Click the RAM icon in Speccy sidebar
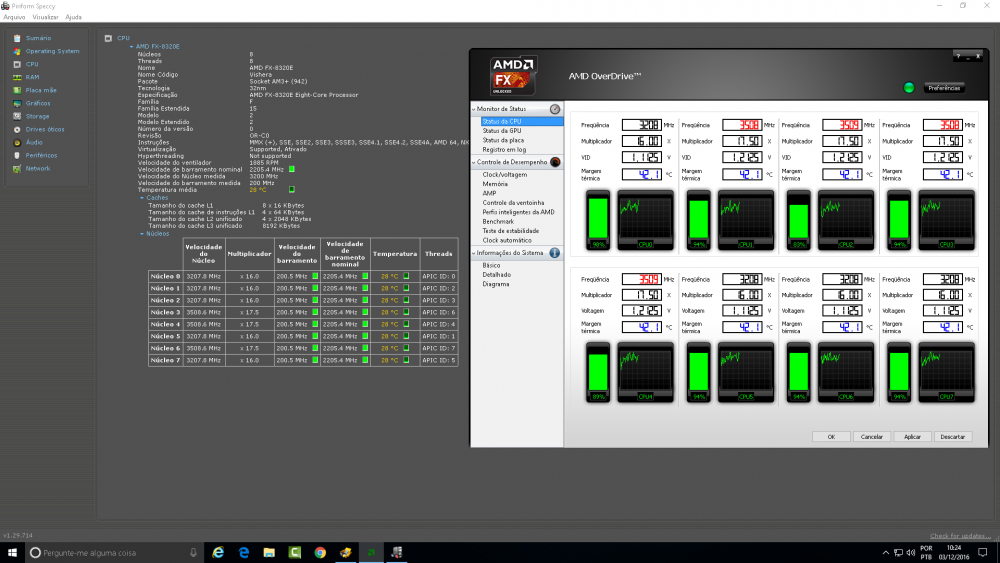This screenshot has height=563, width=1000. (17, 77)
